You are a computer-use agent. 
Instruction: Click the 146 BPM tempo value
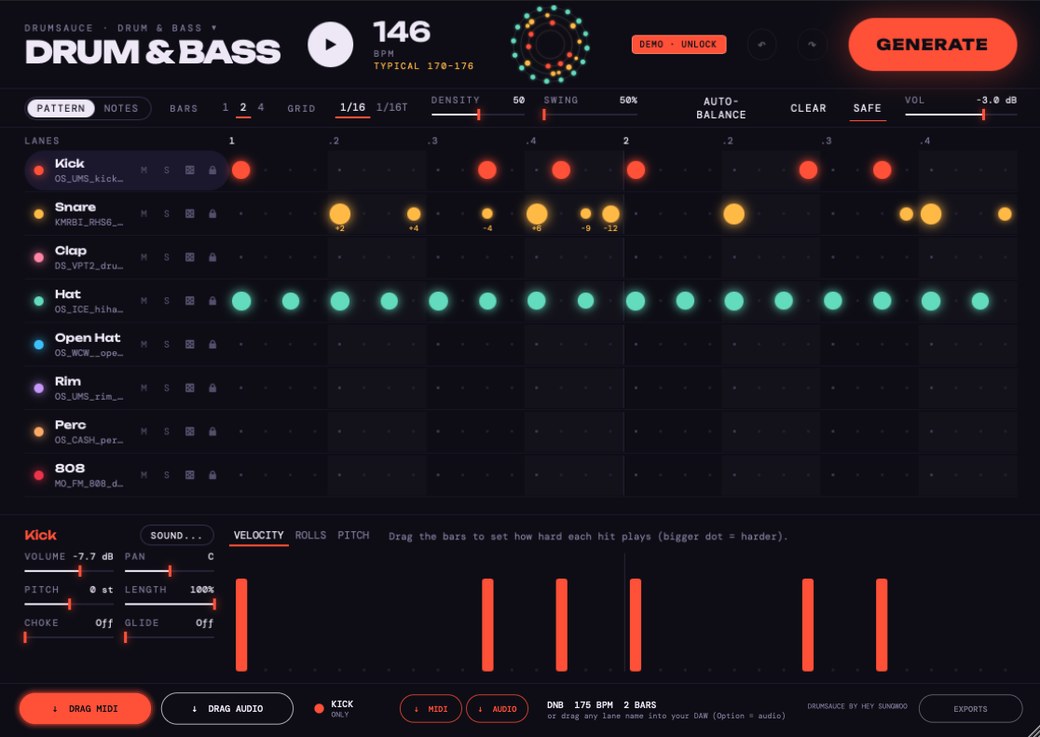click(402, 32)
